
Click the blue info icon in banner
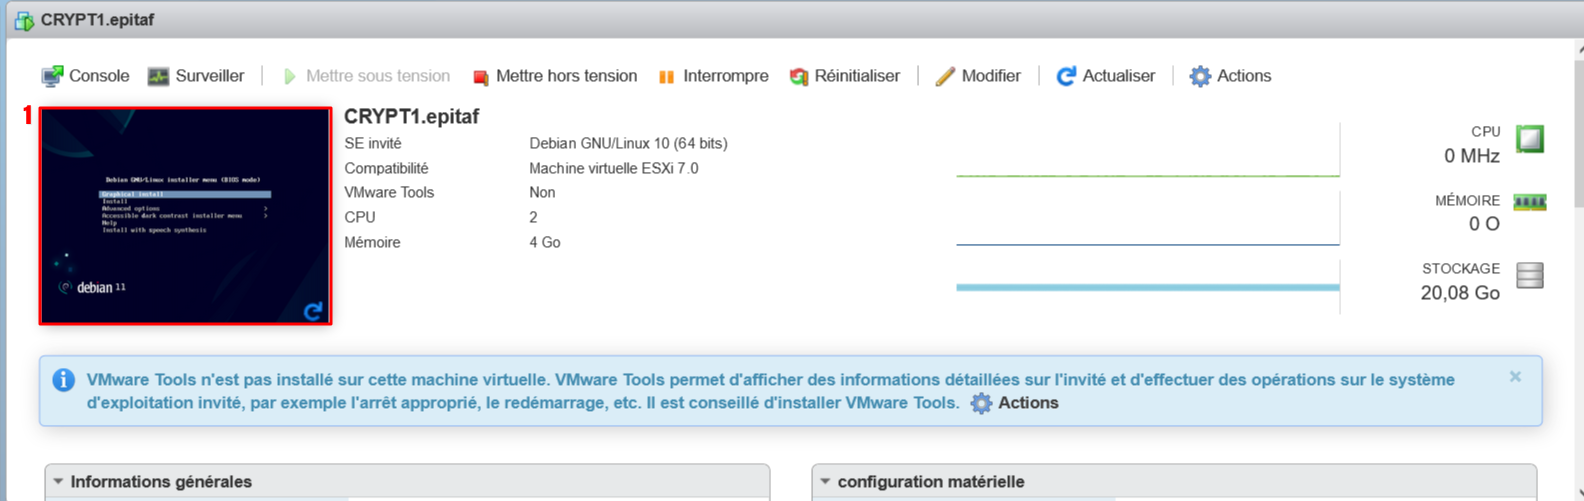click(63, 380)
